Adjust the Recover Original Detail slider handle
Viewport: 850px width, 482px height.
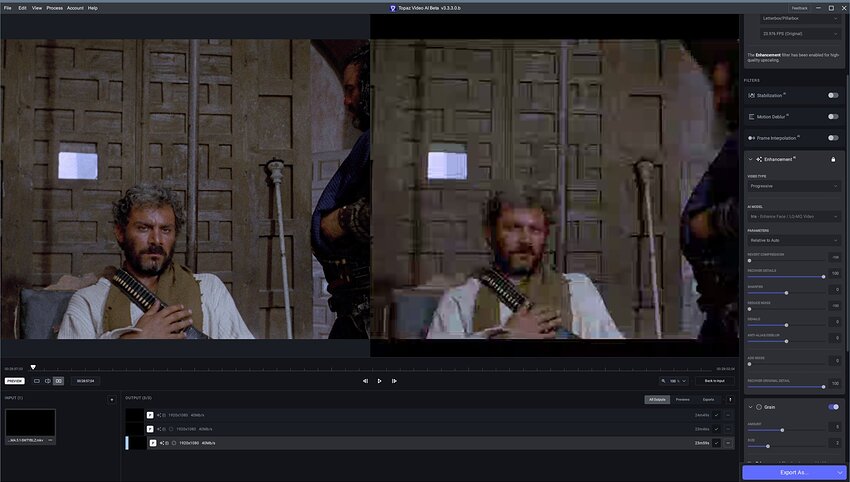pos(823,387)
